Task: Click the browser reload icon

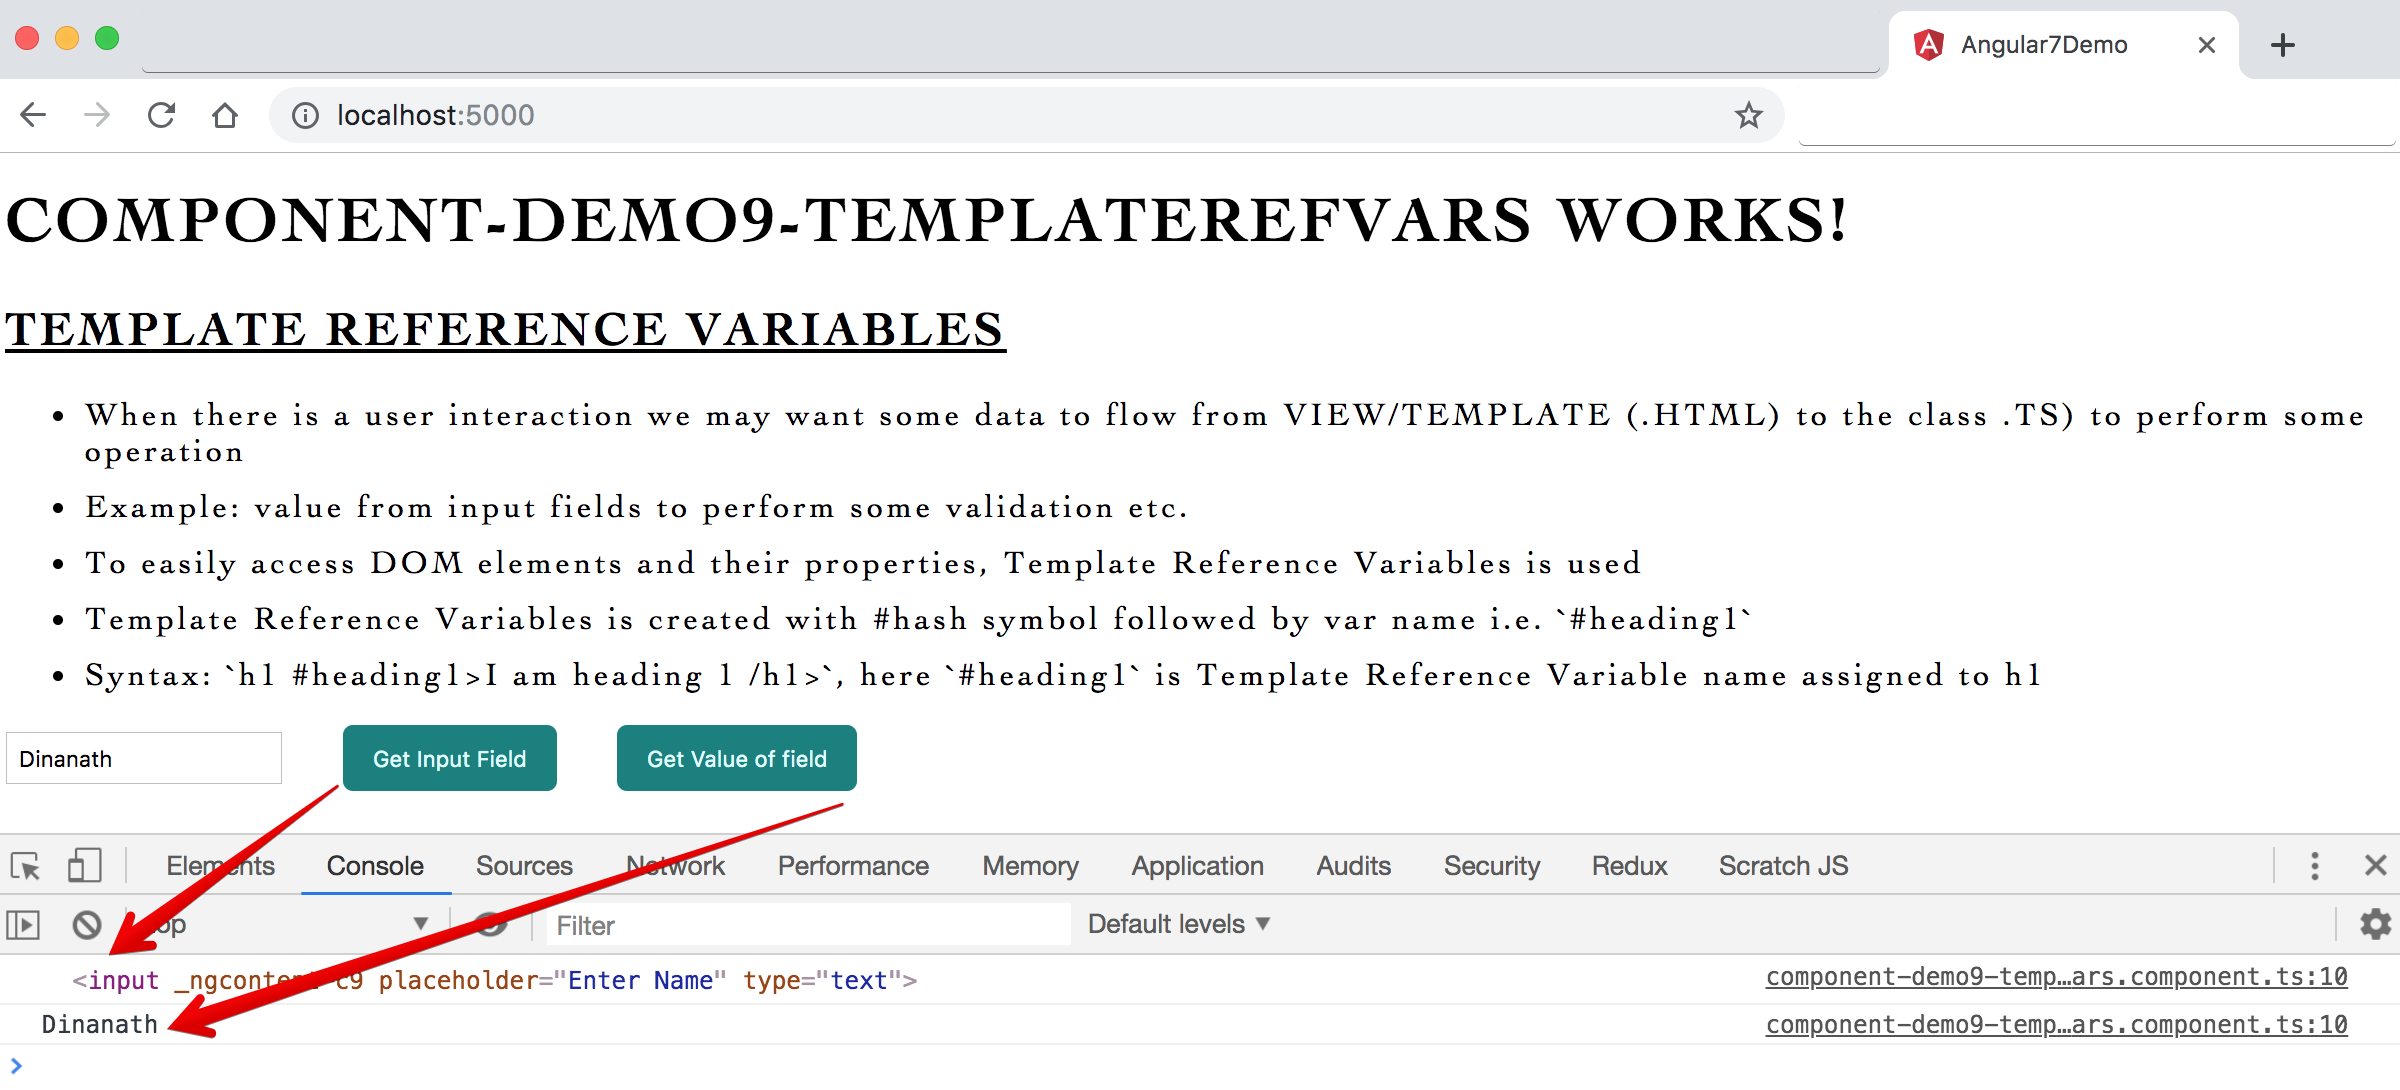Action: click(161, 116)
